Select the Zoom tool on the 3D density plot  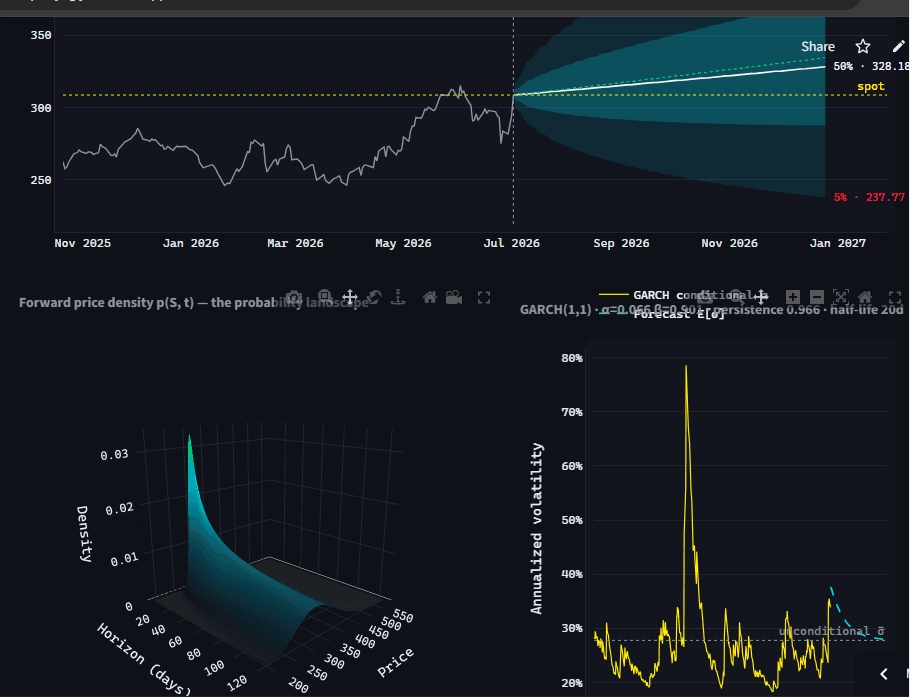(x=326, y=298)
